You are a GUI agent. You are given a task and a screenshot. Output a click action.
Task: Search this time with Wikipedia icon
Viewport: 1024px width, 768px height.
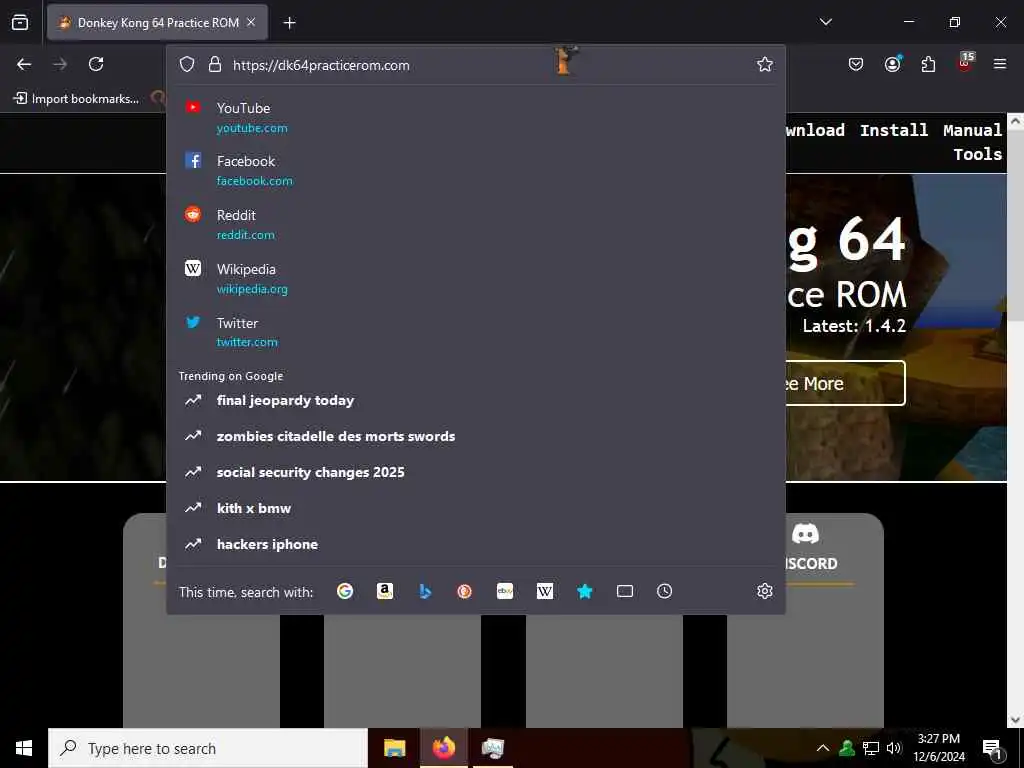click(x=545, y=591)
